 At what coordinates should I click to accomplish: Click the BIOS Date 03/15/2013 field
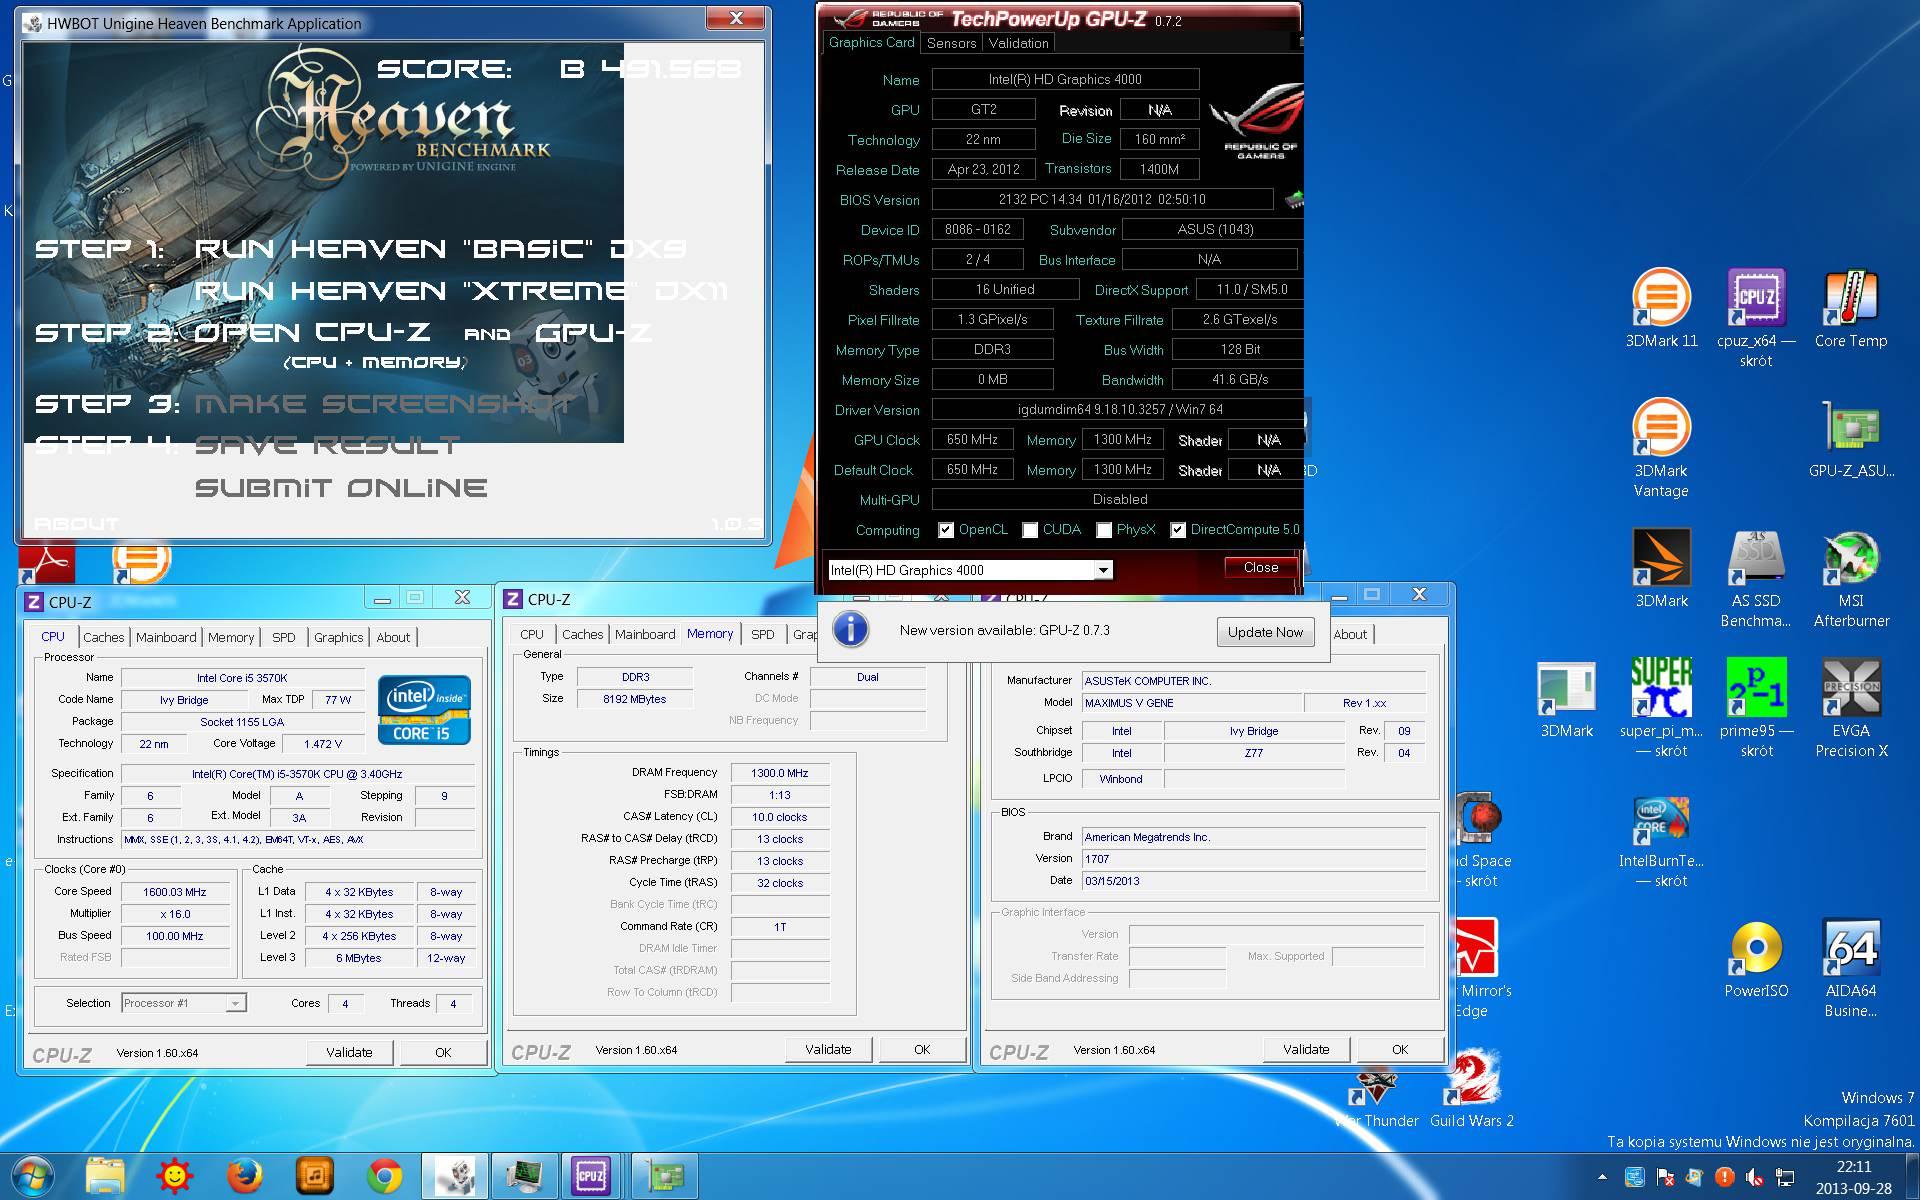[x=1254, y=881]
